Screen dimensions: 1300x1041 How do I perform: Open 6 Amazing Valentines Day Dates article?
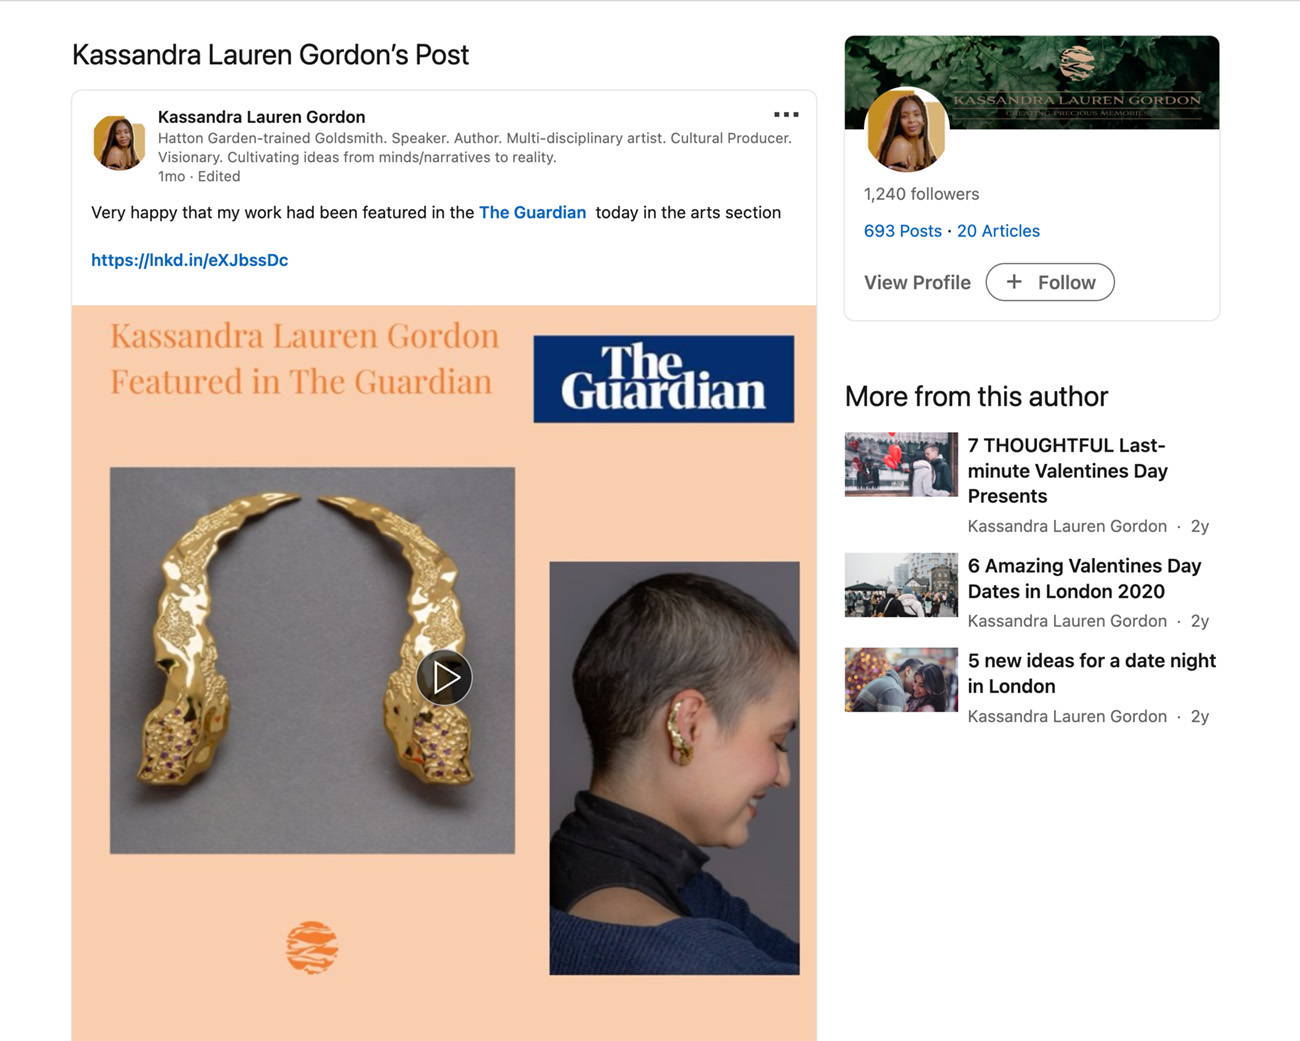click(x=1084, y=578)
